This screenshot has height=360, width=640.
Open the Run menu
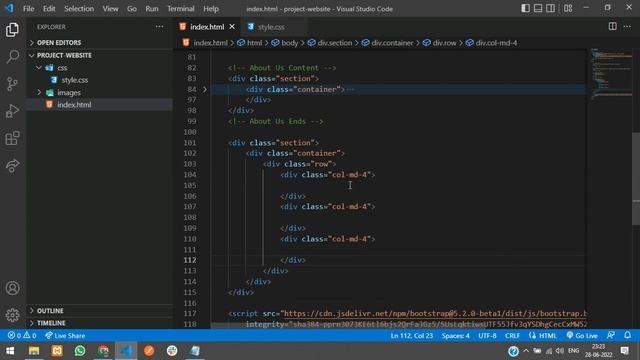(151, 9)
